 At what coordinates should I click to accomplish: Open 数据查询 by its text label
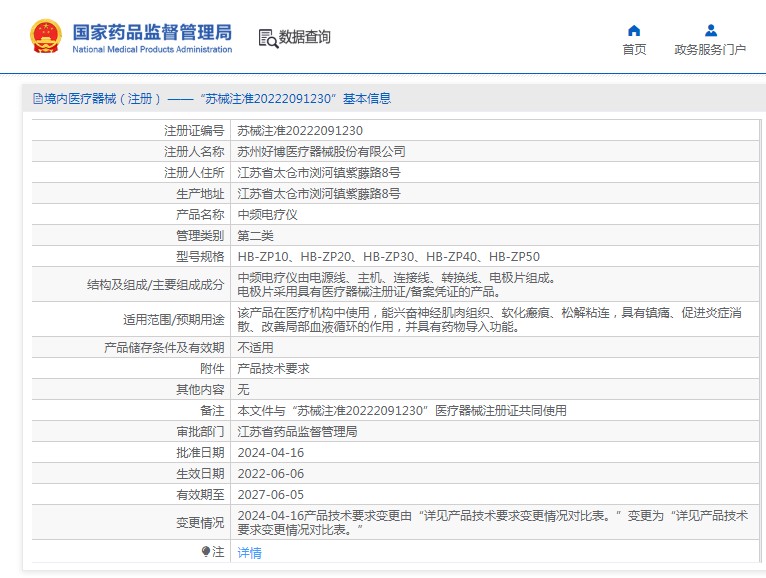(x=305, y=38)
